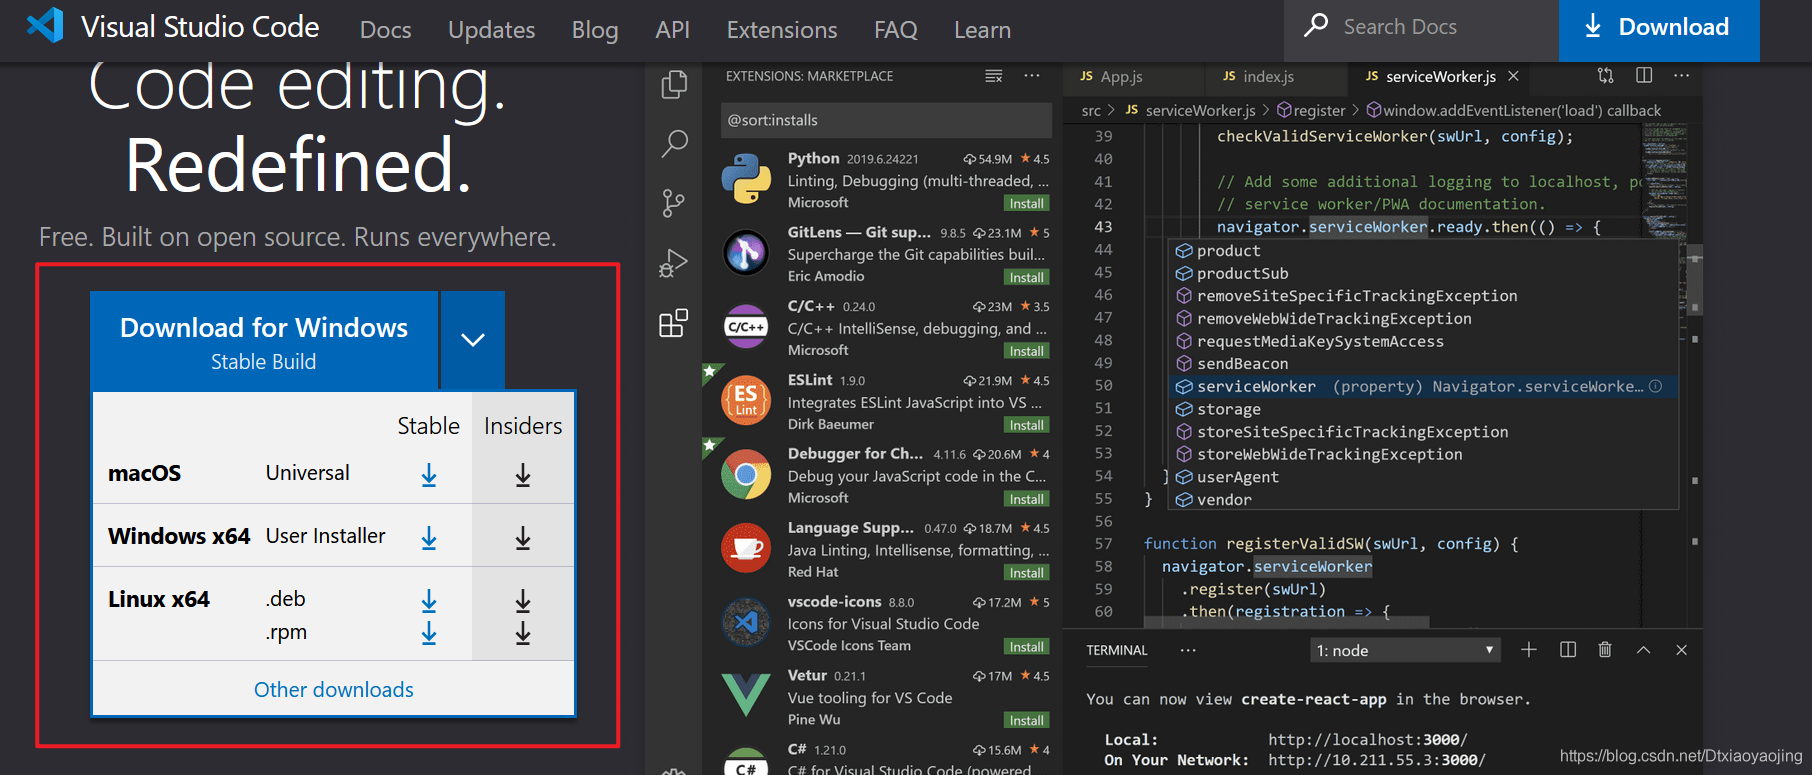The height and width of the screenshot is (775, 1812).
Task: Click the @sort:installs search box
Action: click(886, 120)
